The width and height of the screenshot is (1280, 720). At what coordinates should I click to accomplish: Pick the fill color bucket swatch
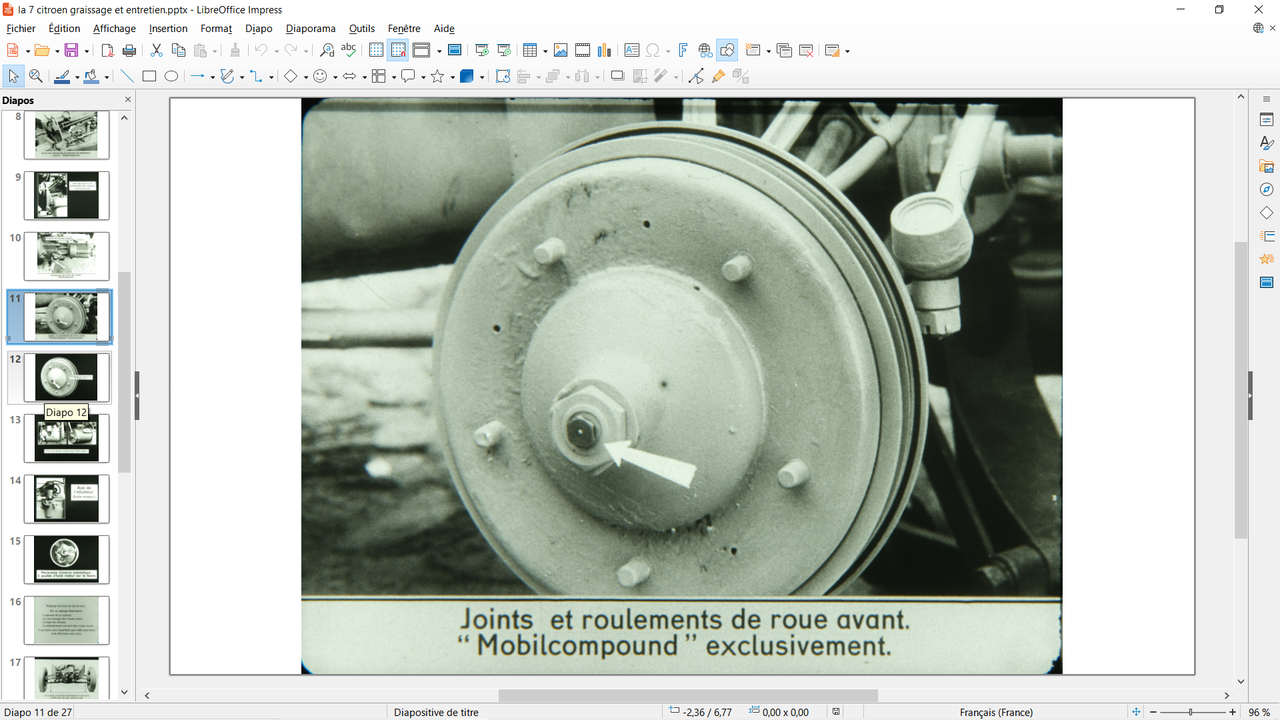[91, 76]
